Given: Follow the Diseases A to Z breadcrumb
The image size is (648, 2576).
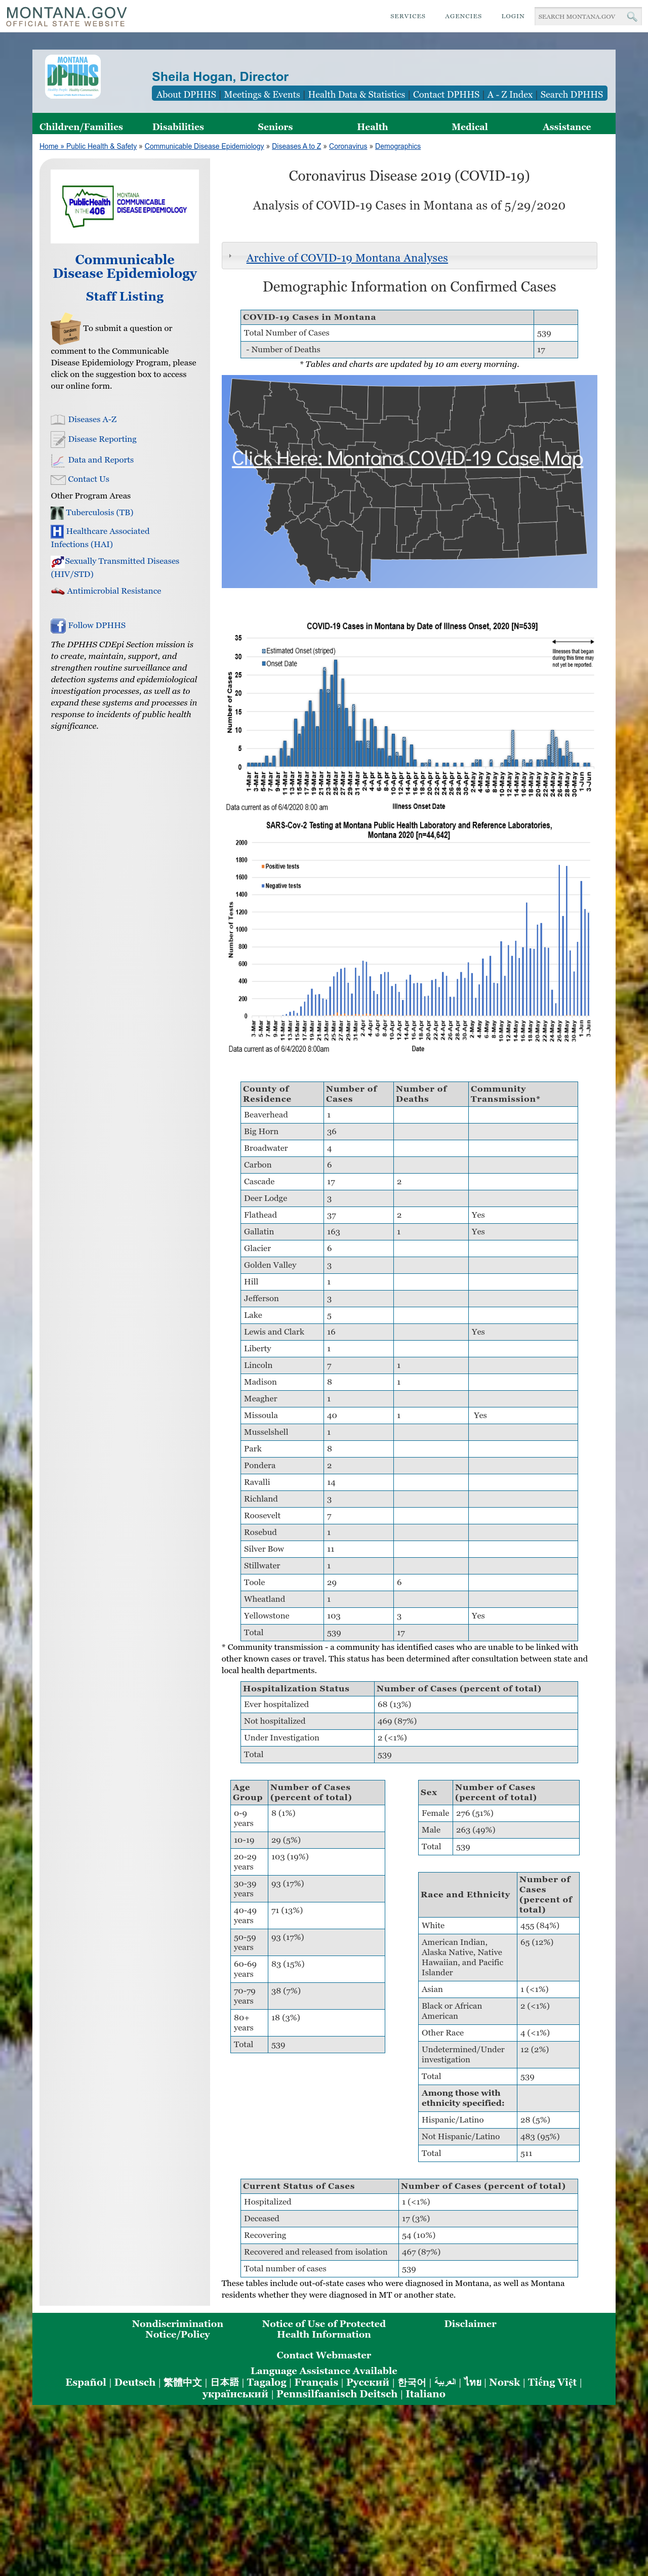Looking at the screenshot, I should point(297,147).
